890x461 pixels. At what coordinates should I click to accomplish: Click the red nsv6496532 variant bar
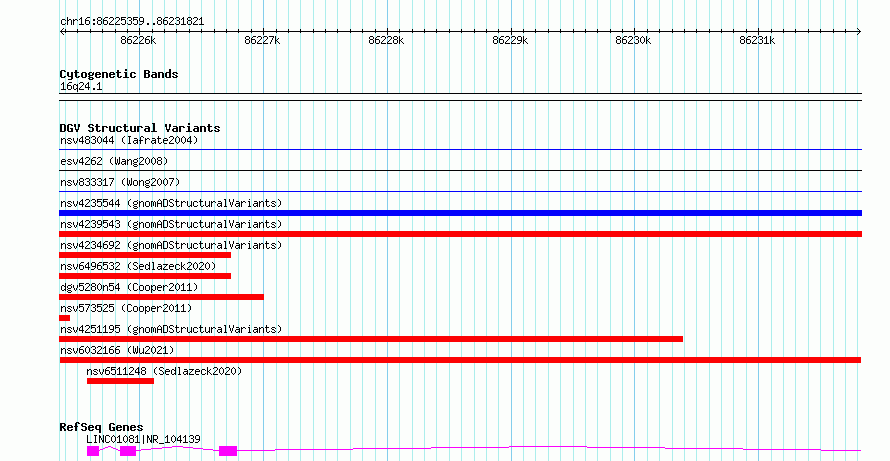tap(145, 276)
